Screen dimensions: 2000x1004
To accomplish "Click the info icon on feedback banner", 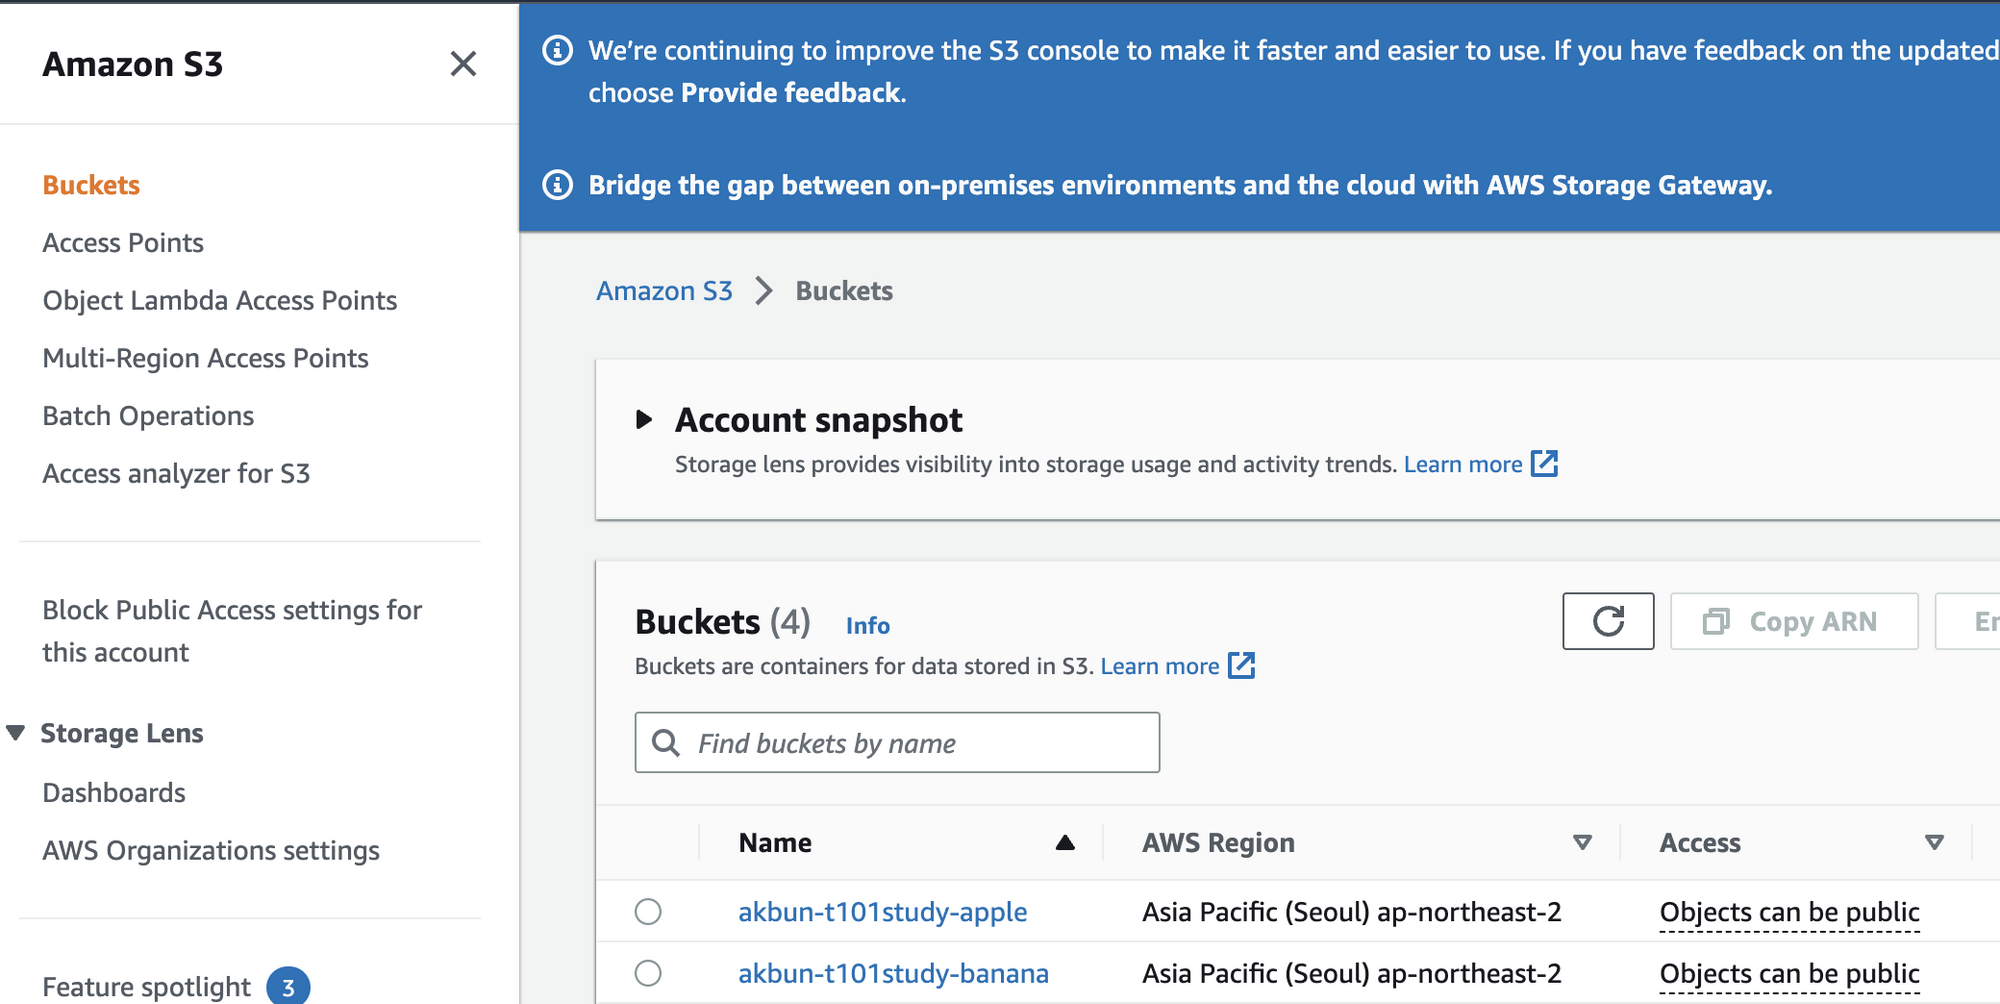I will [557, 50].
